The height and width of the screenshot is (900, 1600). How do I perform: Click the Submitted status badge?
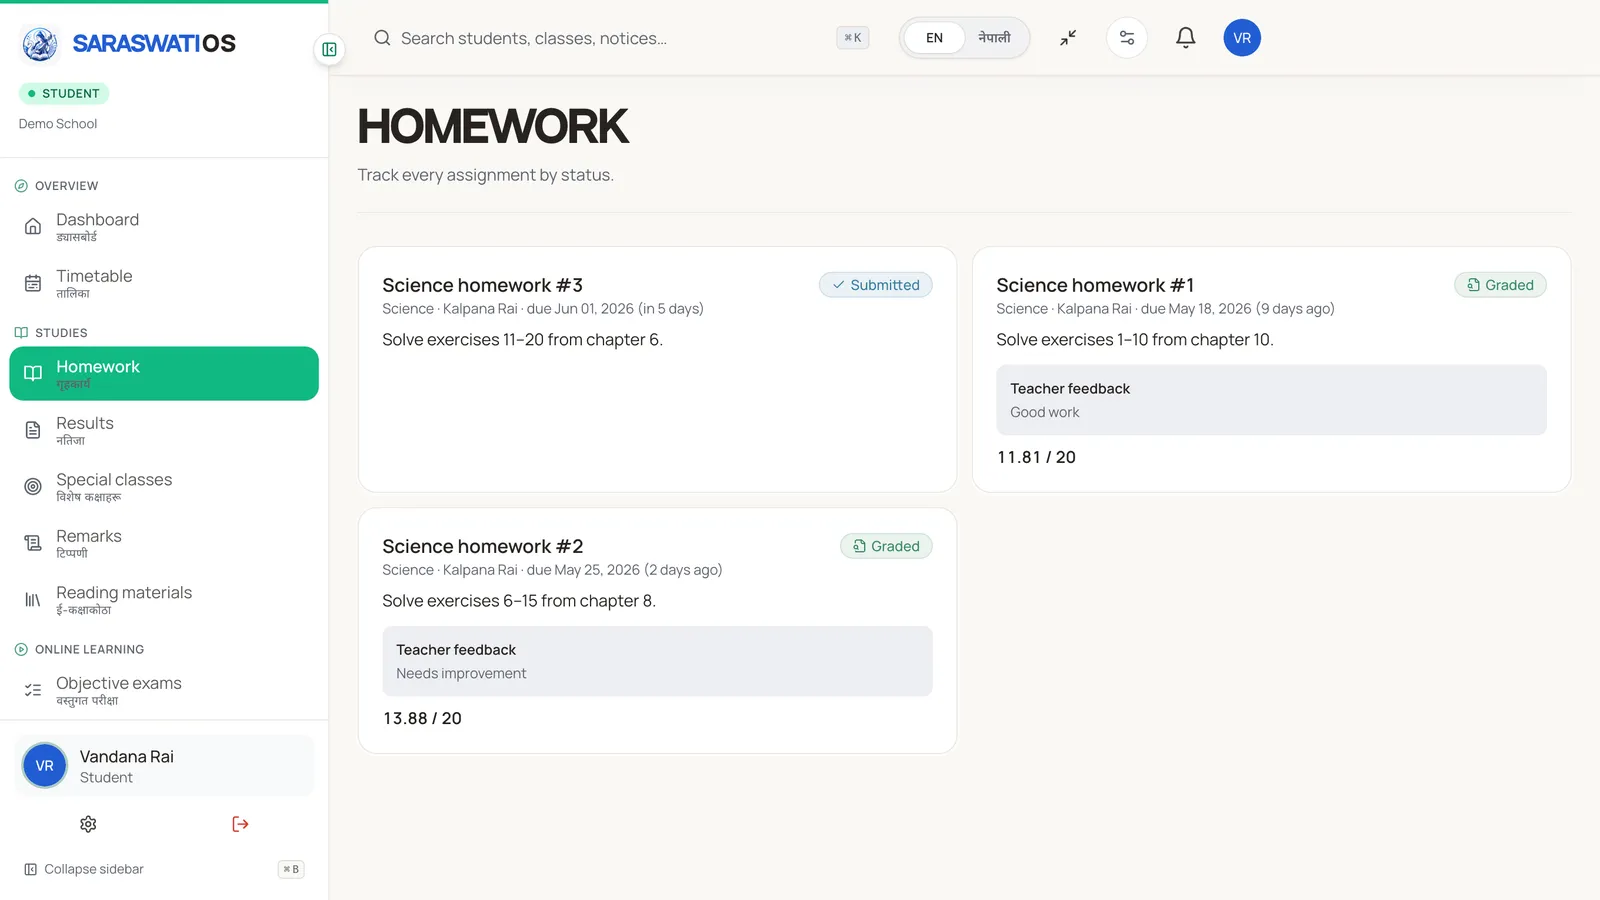pyautogui.click(x=876, y=285)
